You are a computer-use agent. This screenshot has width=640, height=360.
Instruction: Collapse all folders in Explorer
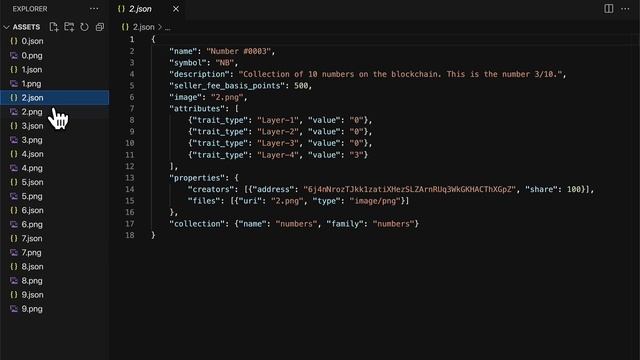click(x=100, y=27)
